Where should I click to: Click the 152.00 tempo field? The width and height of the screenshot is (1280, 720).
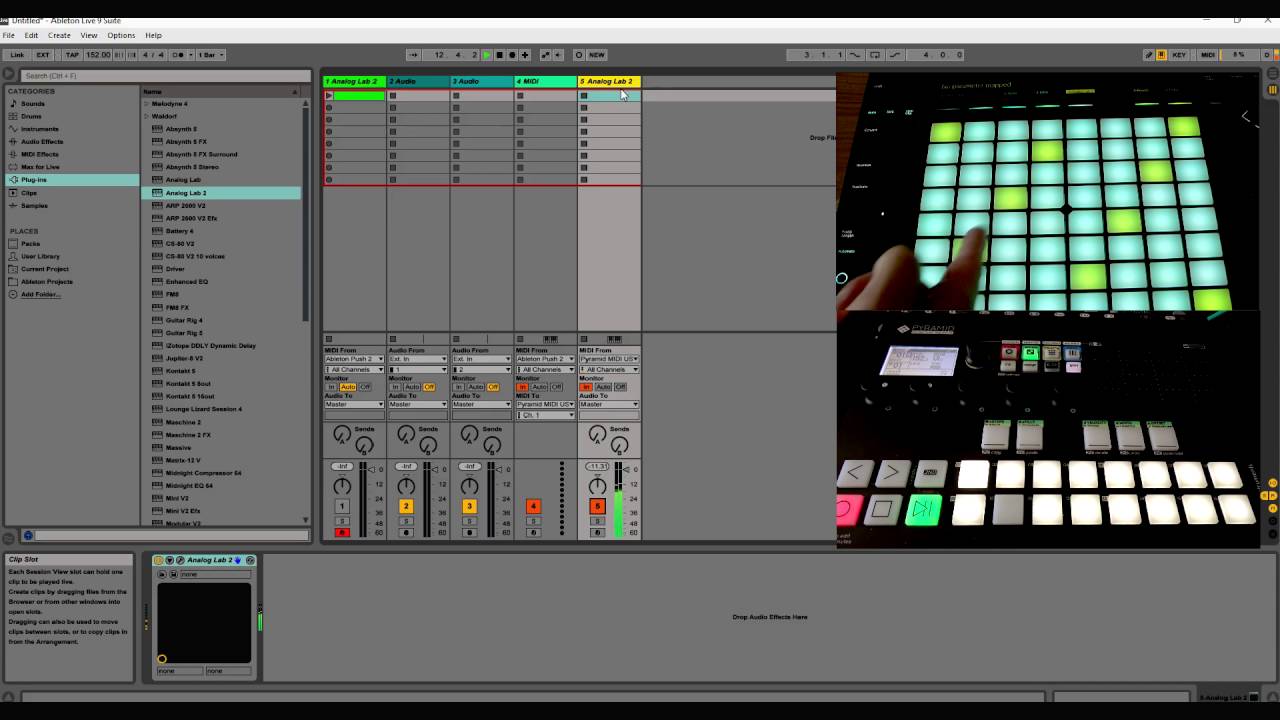click(x=98, y=55)
